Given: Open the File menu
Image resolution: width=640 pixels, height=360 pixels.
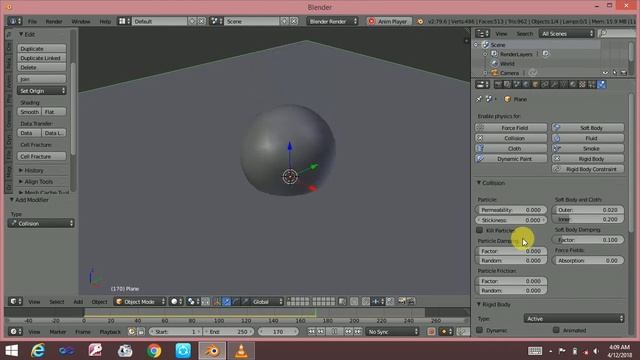Looking at the screenshot, I should click(32, 21).
